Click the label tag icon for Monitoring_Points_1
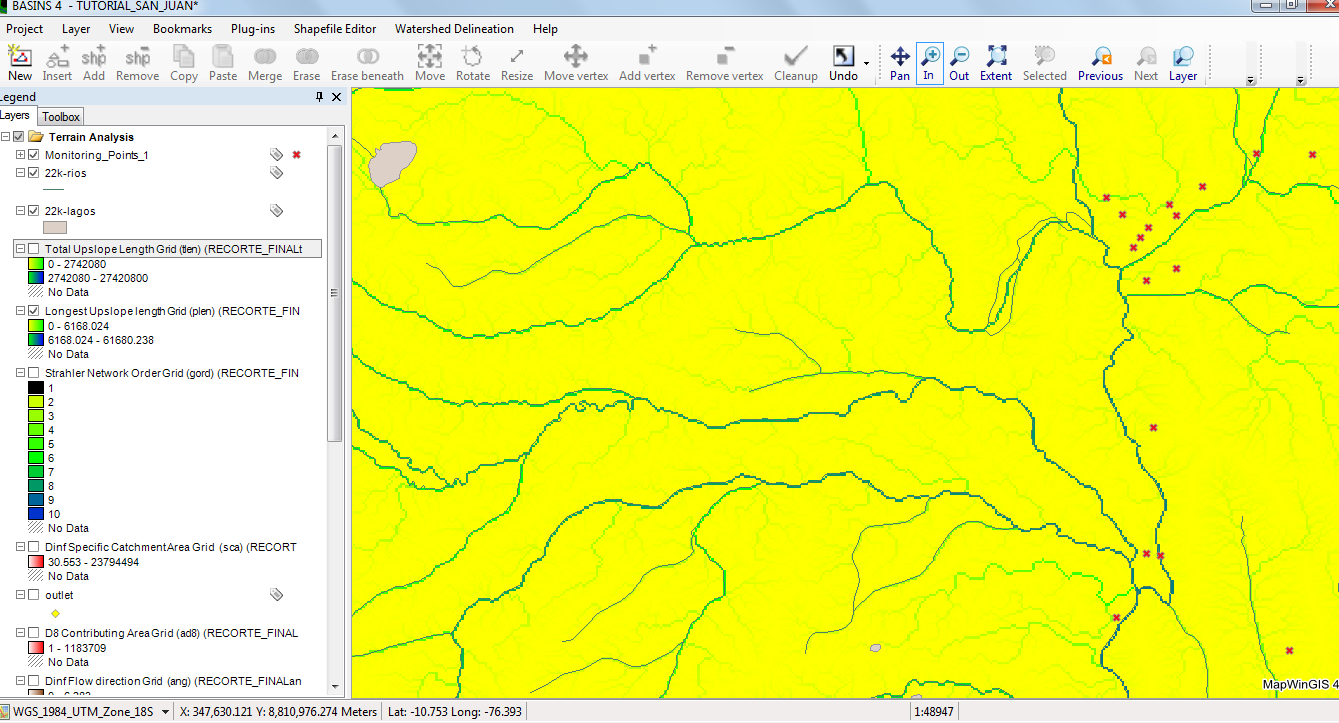 coord(277,155)
